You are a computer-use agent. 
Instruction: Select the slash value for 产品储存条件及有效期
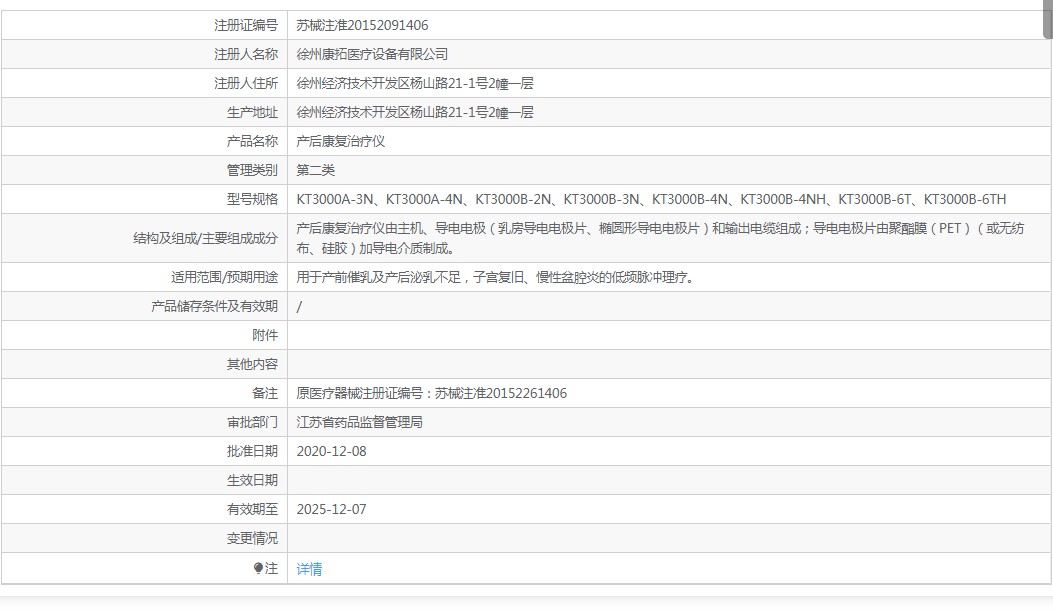pos(300,307)
